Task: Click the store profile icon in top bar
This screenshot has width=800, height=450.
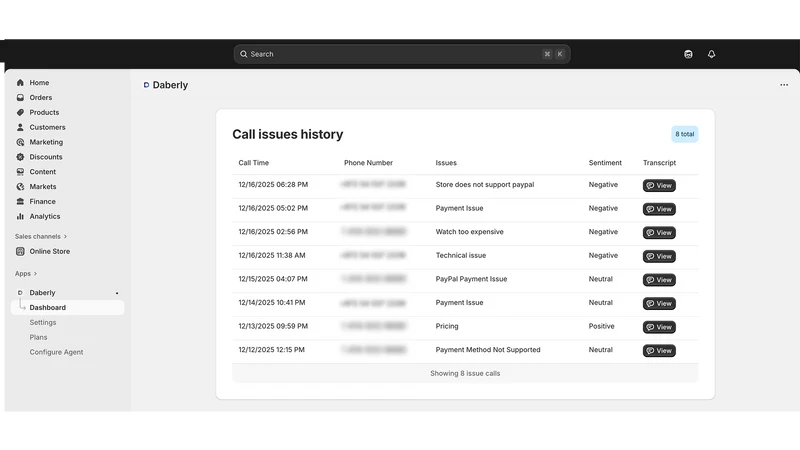Action: [688, 54]
